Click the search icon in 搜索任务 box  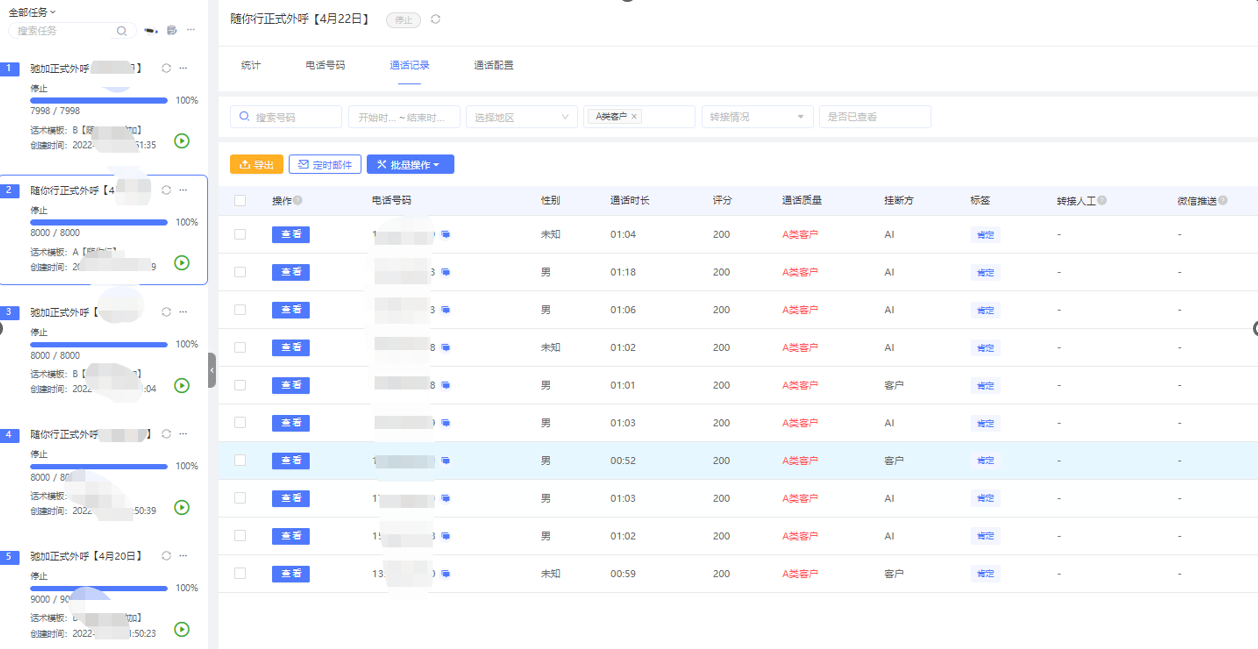coord(122,31)
